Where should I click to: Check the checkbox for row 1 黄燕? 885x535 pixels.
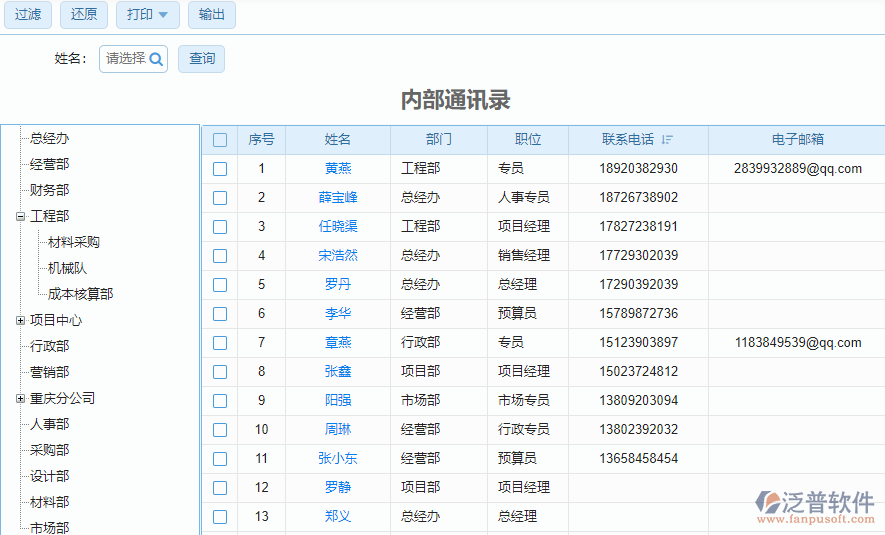[220, 169]
